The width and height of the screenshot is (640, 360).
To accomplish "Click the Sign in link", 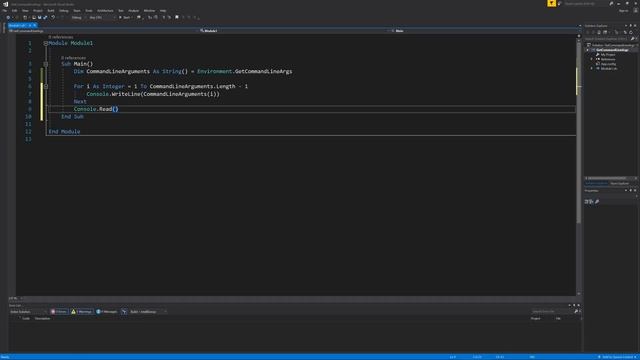I will point(623,11).
